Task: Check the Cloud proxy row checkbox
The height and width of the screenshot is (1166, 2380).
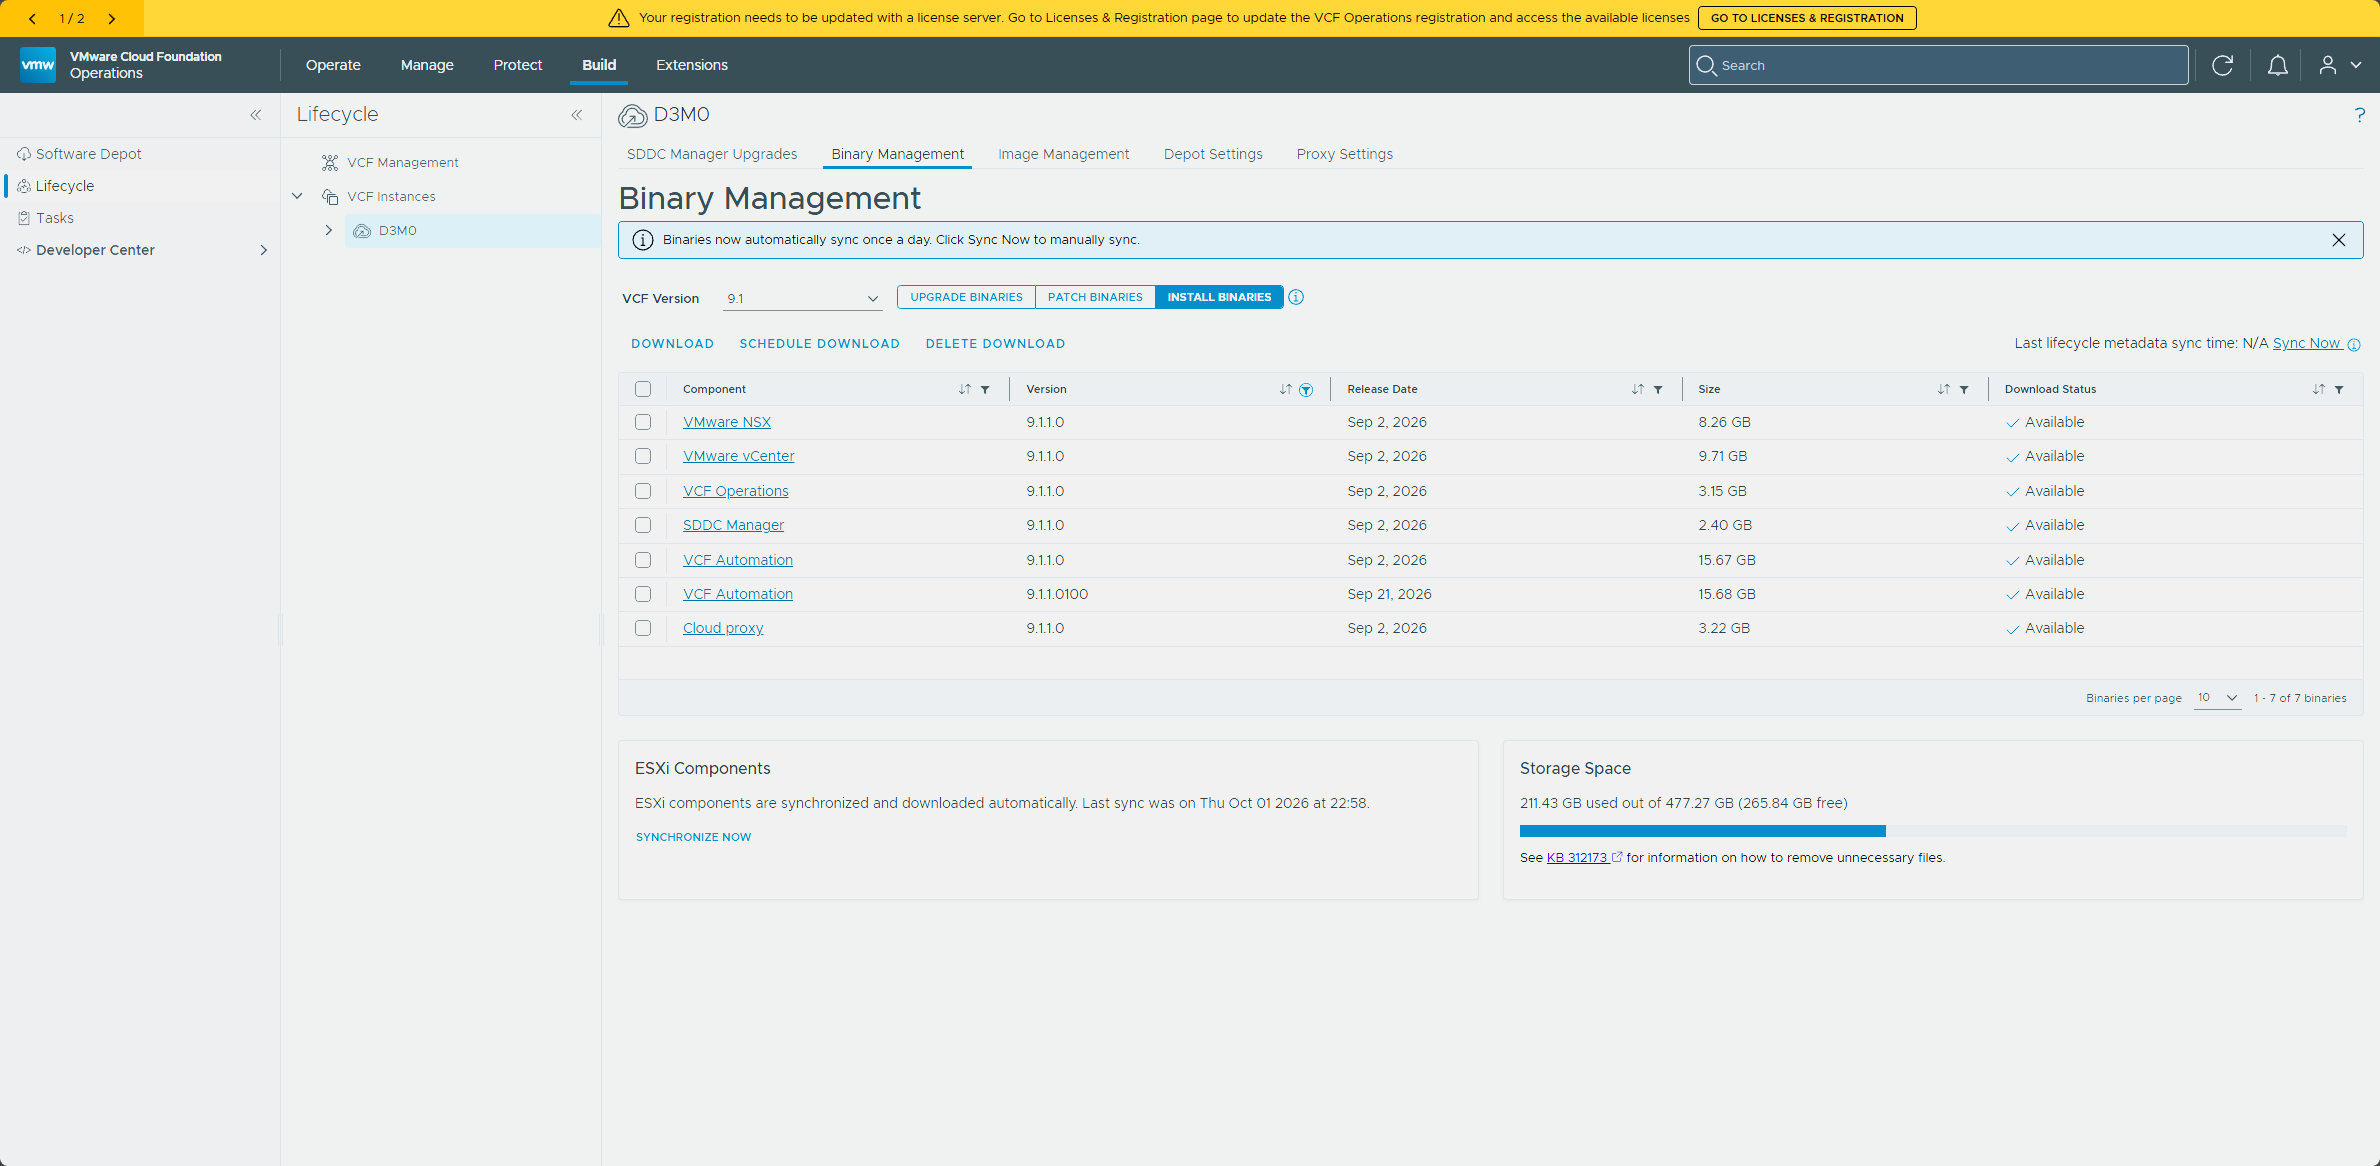Action: coord(643,628)
